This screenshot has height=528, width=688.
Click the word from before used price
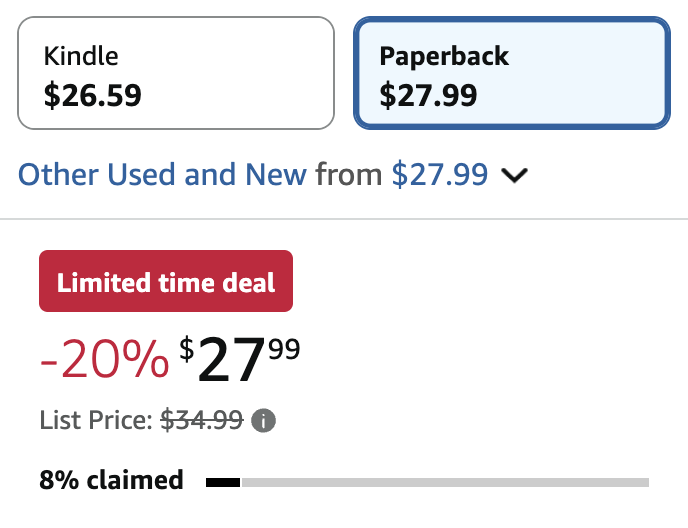coord(349,175)
